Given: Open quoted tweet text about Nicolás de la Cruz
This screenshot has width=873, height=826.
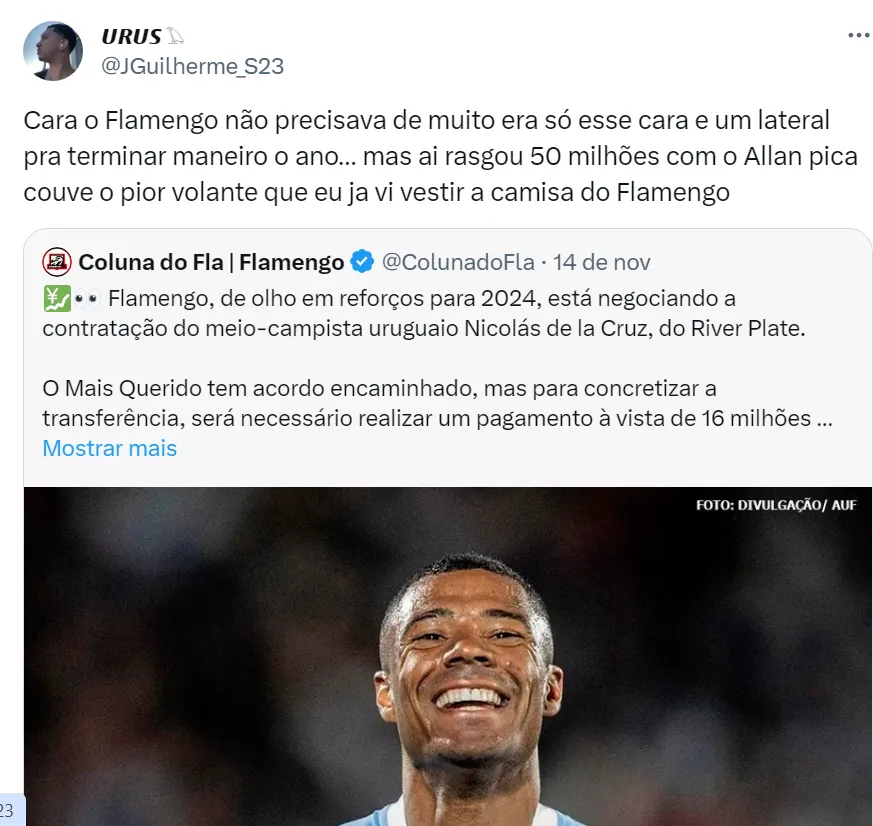Looking at the screenshot, I should click(424, 313).
